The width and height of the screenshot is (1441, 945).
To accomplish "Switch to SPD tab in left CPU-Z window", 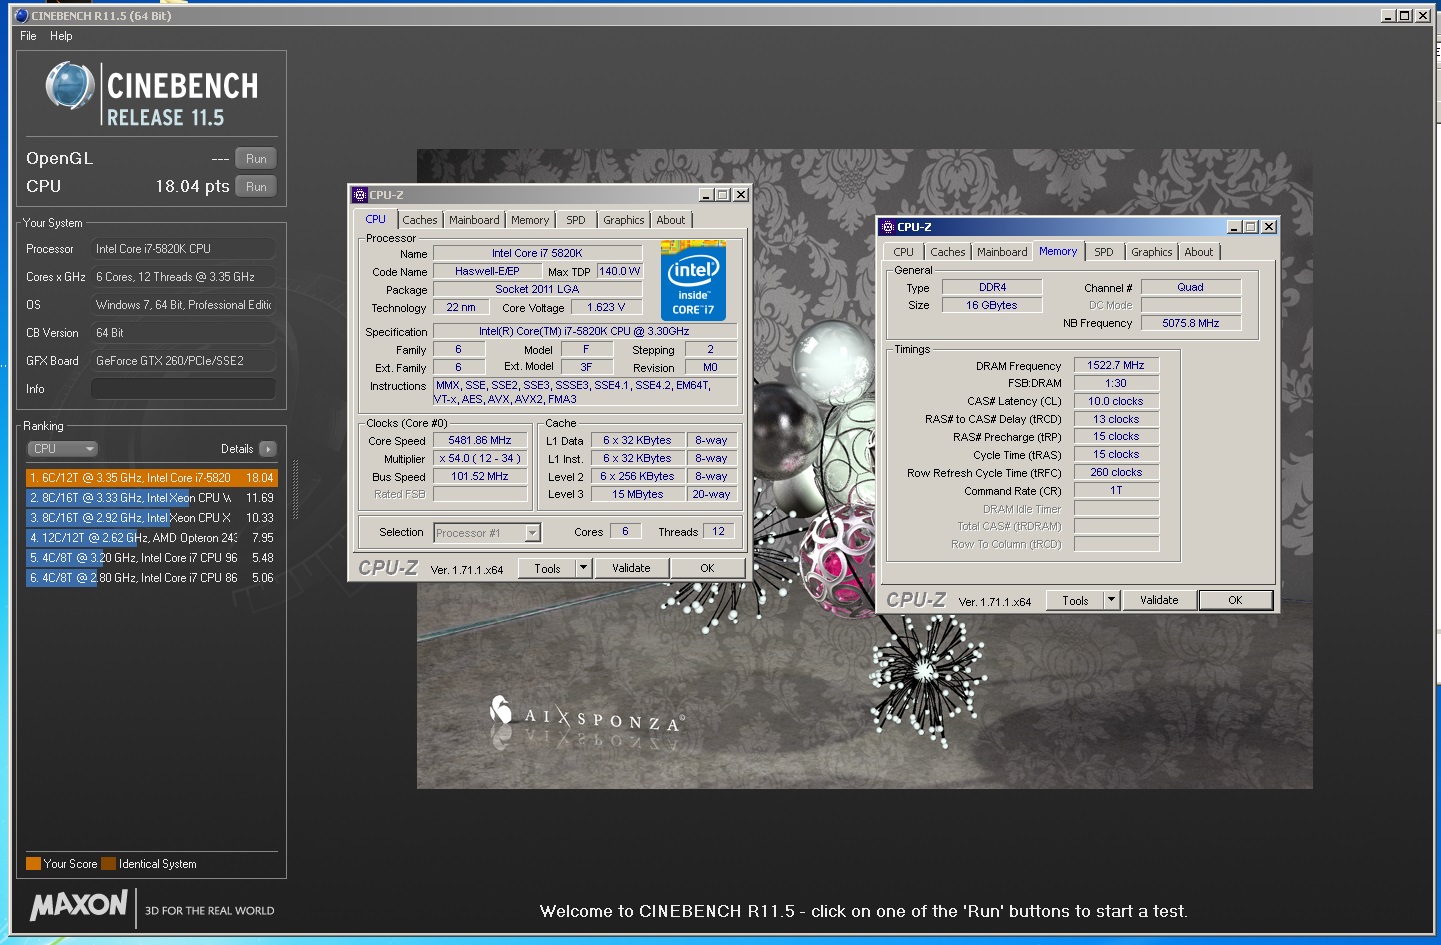I will click(x=576, y=220).
